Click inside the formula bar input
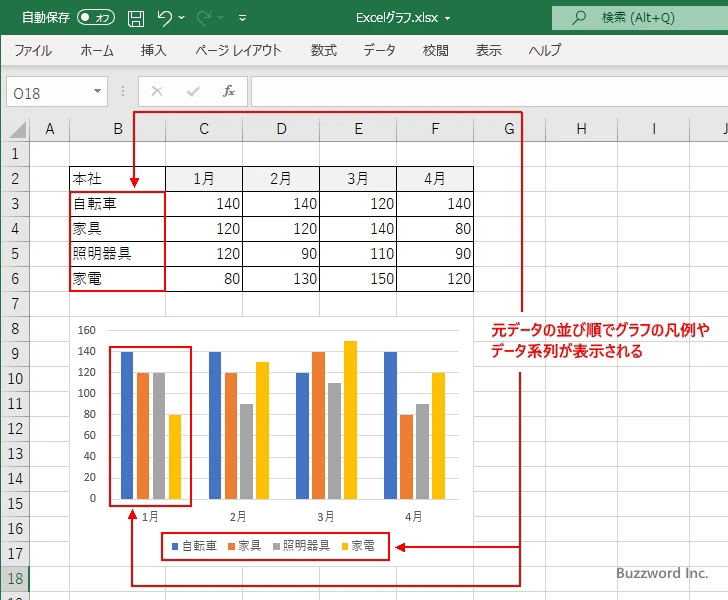Image resolution: width=728 pixels, height=600 pixels. [480, 92]
